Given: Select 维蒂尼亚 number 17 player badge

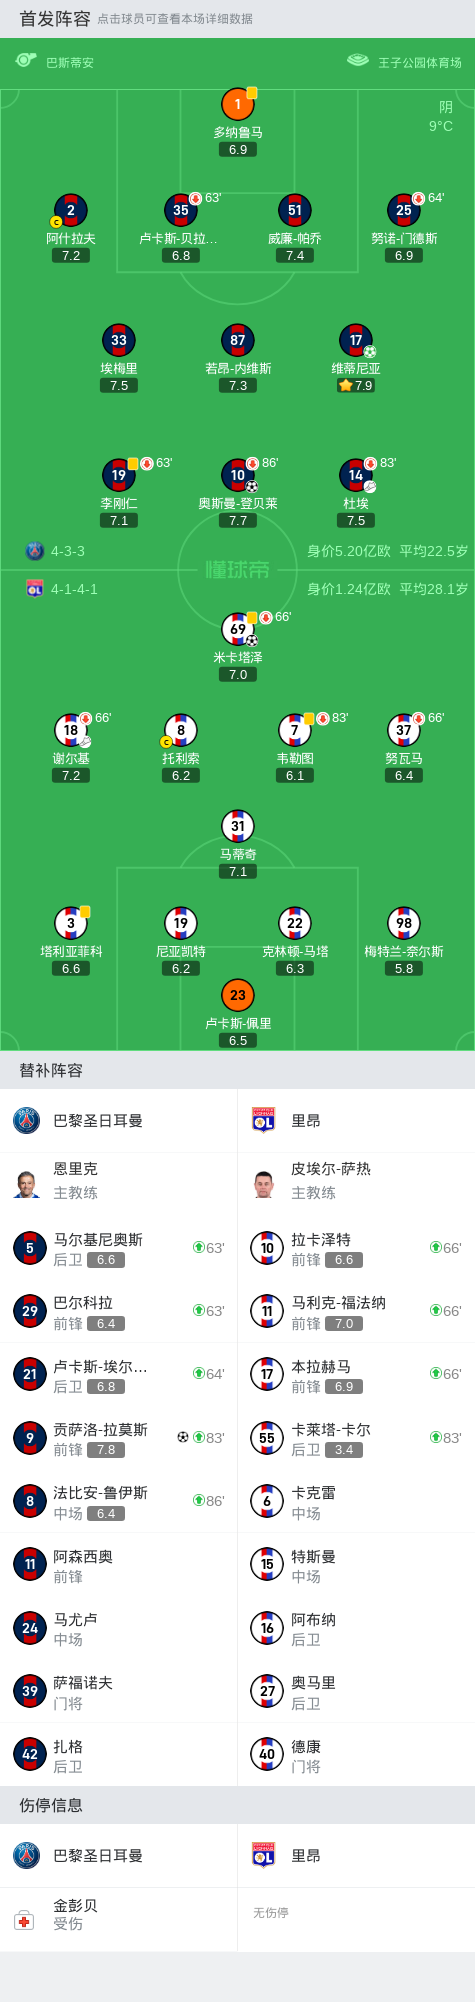Looking at the screenshot, I should click(x=356, y=340).
